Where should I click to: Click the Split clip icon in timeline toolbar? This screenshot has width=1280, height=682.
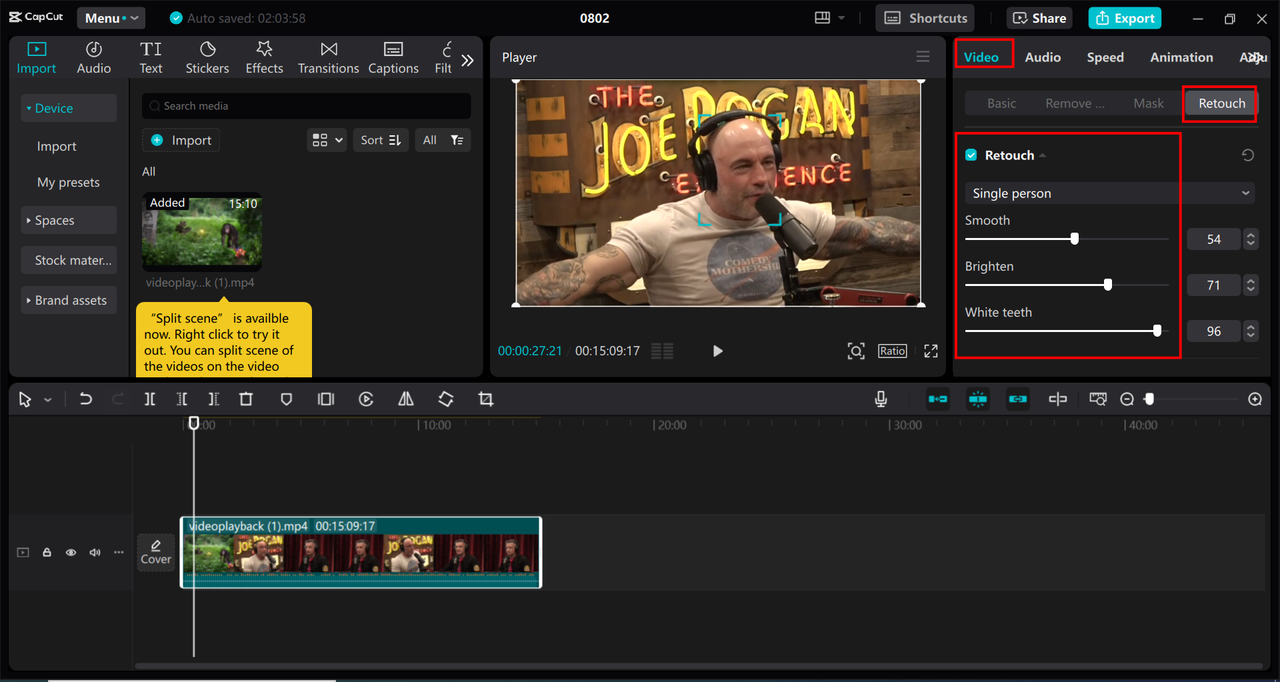click(149, 399)
